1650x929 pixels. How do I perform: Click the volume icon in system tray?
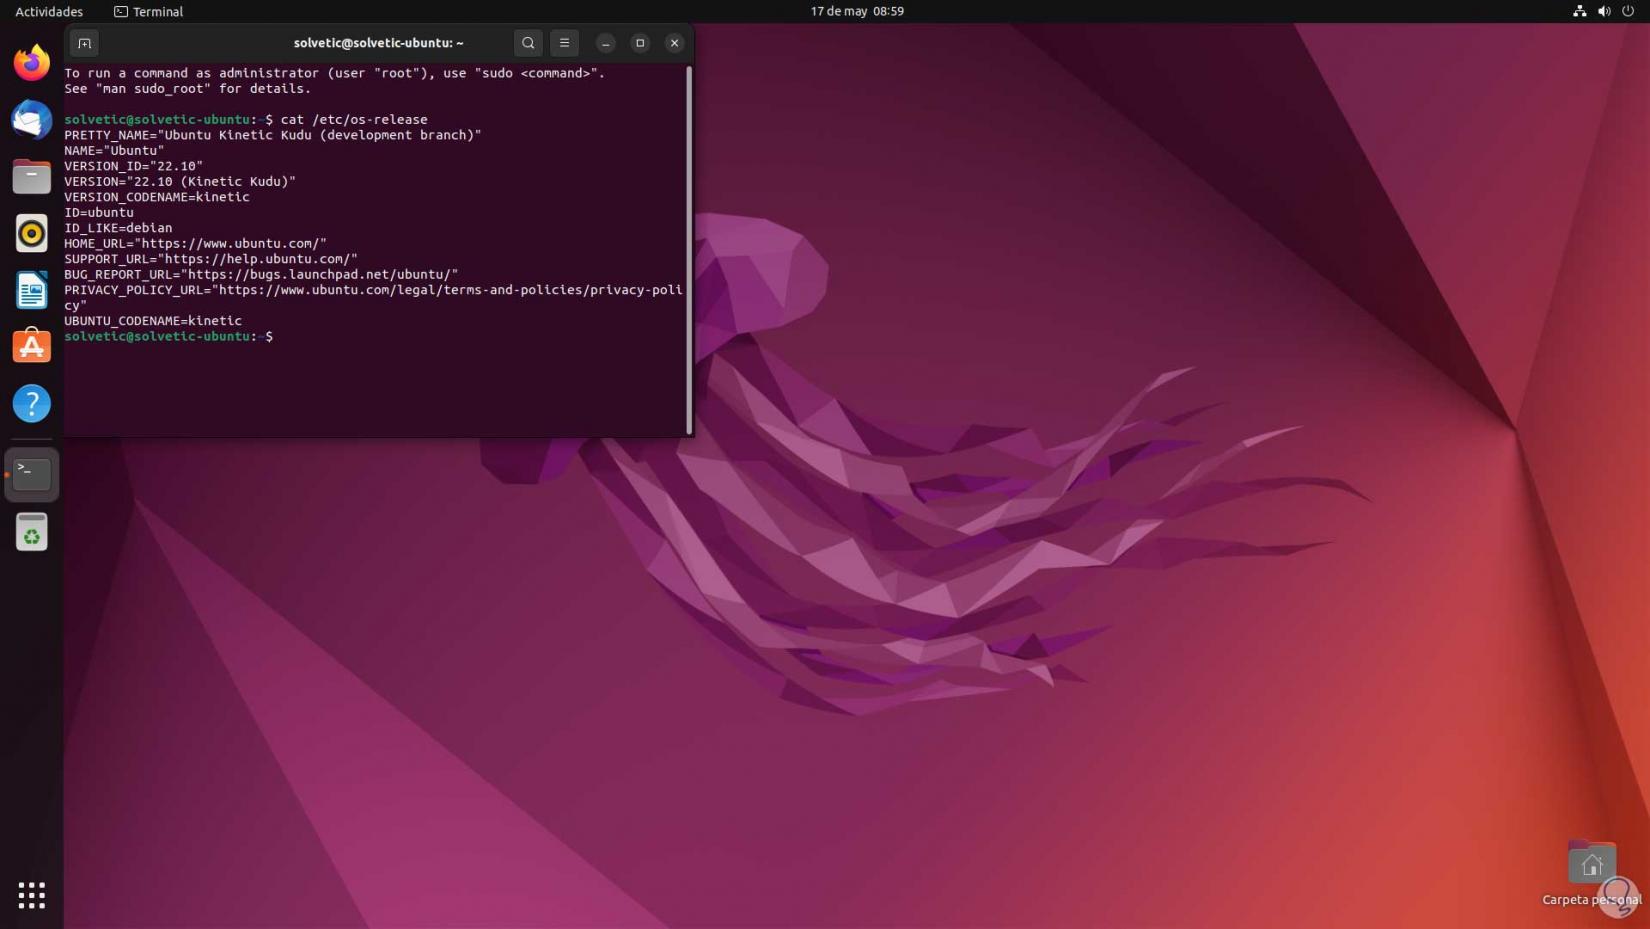click(1604, 12)
